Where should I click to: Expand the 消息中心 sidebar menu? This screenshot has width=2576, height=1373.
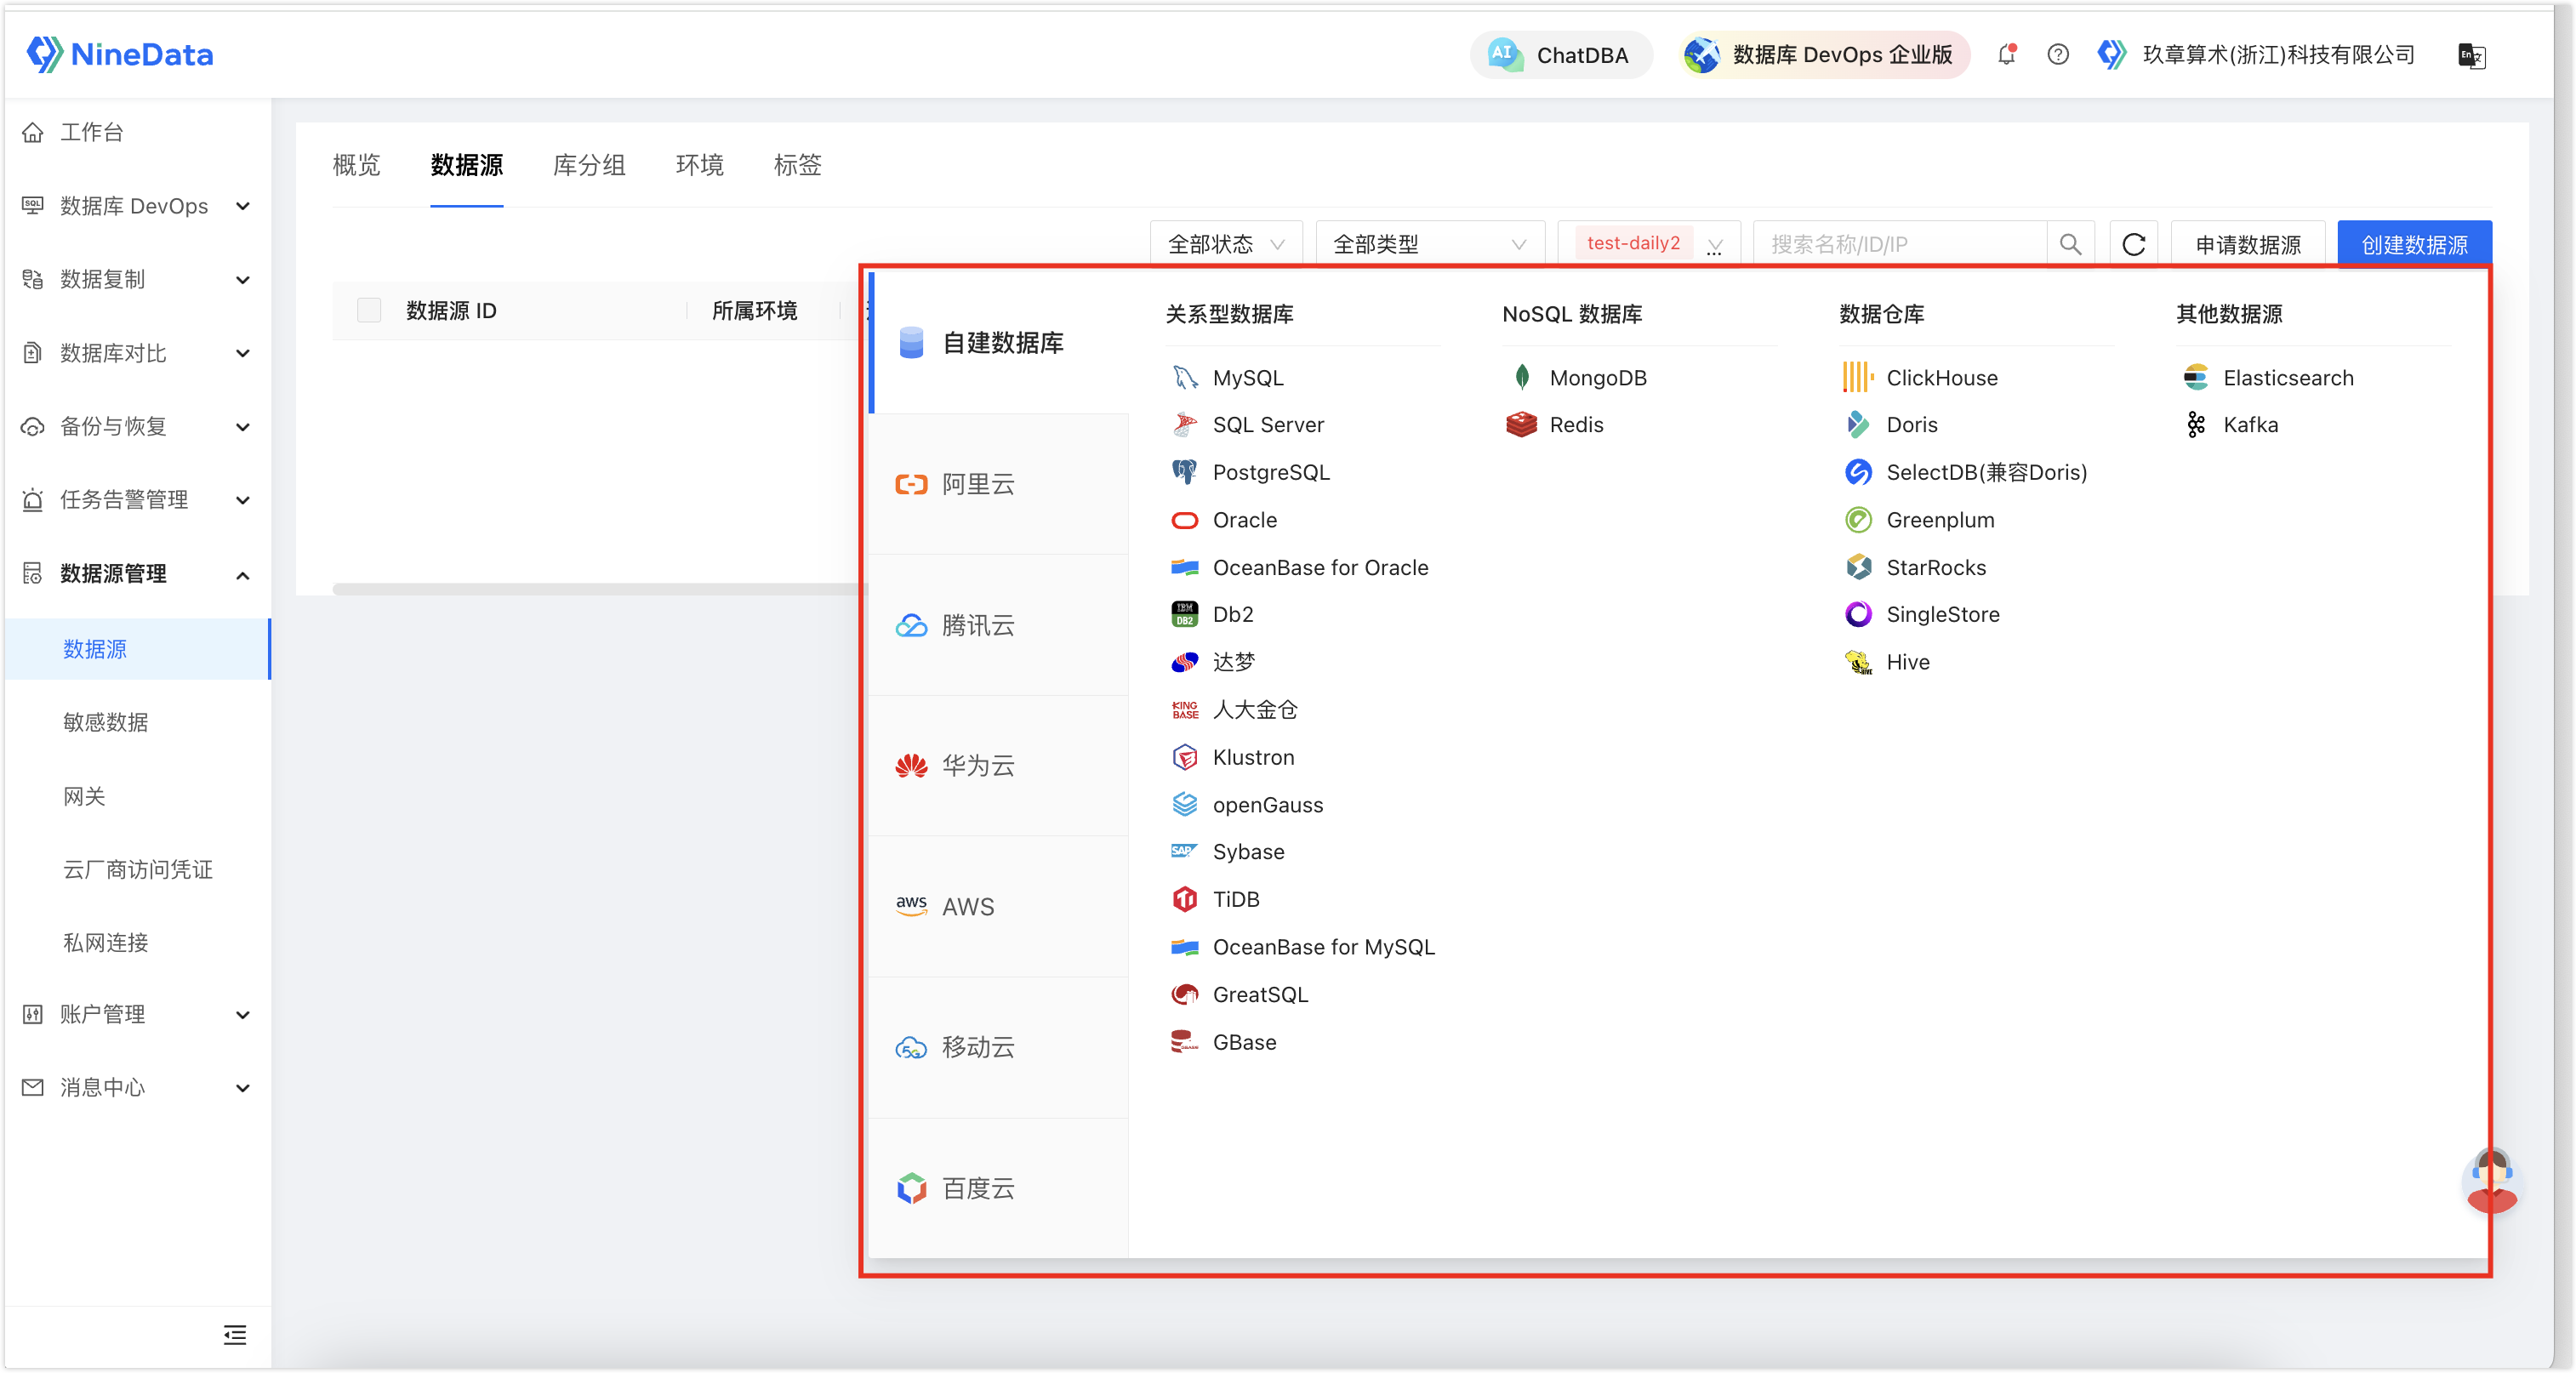(x=137, y=1087)
